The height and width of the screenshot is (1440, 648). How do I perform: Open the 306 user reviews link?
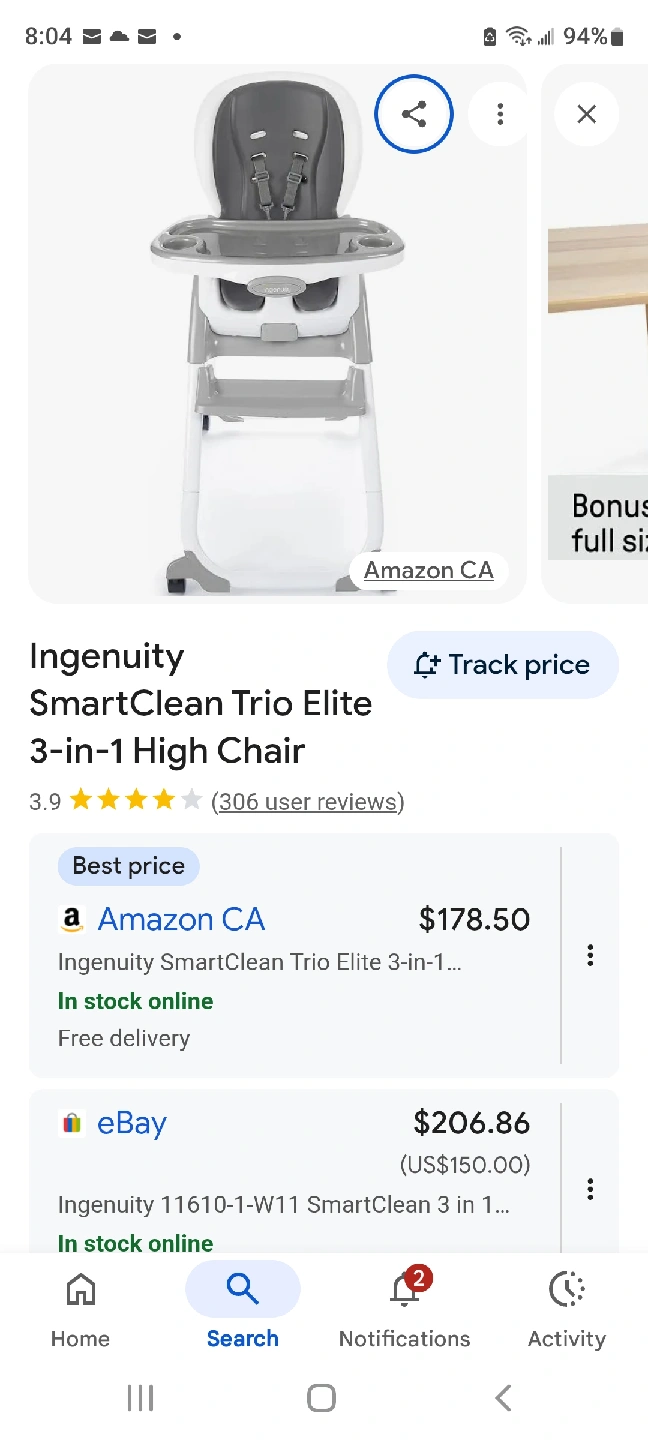click(x=307, y=801)
